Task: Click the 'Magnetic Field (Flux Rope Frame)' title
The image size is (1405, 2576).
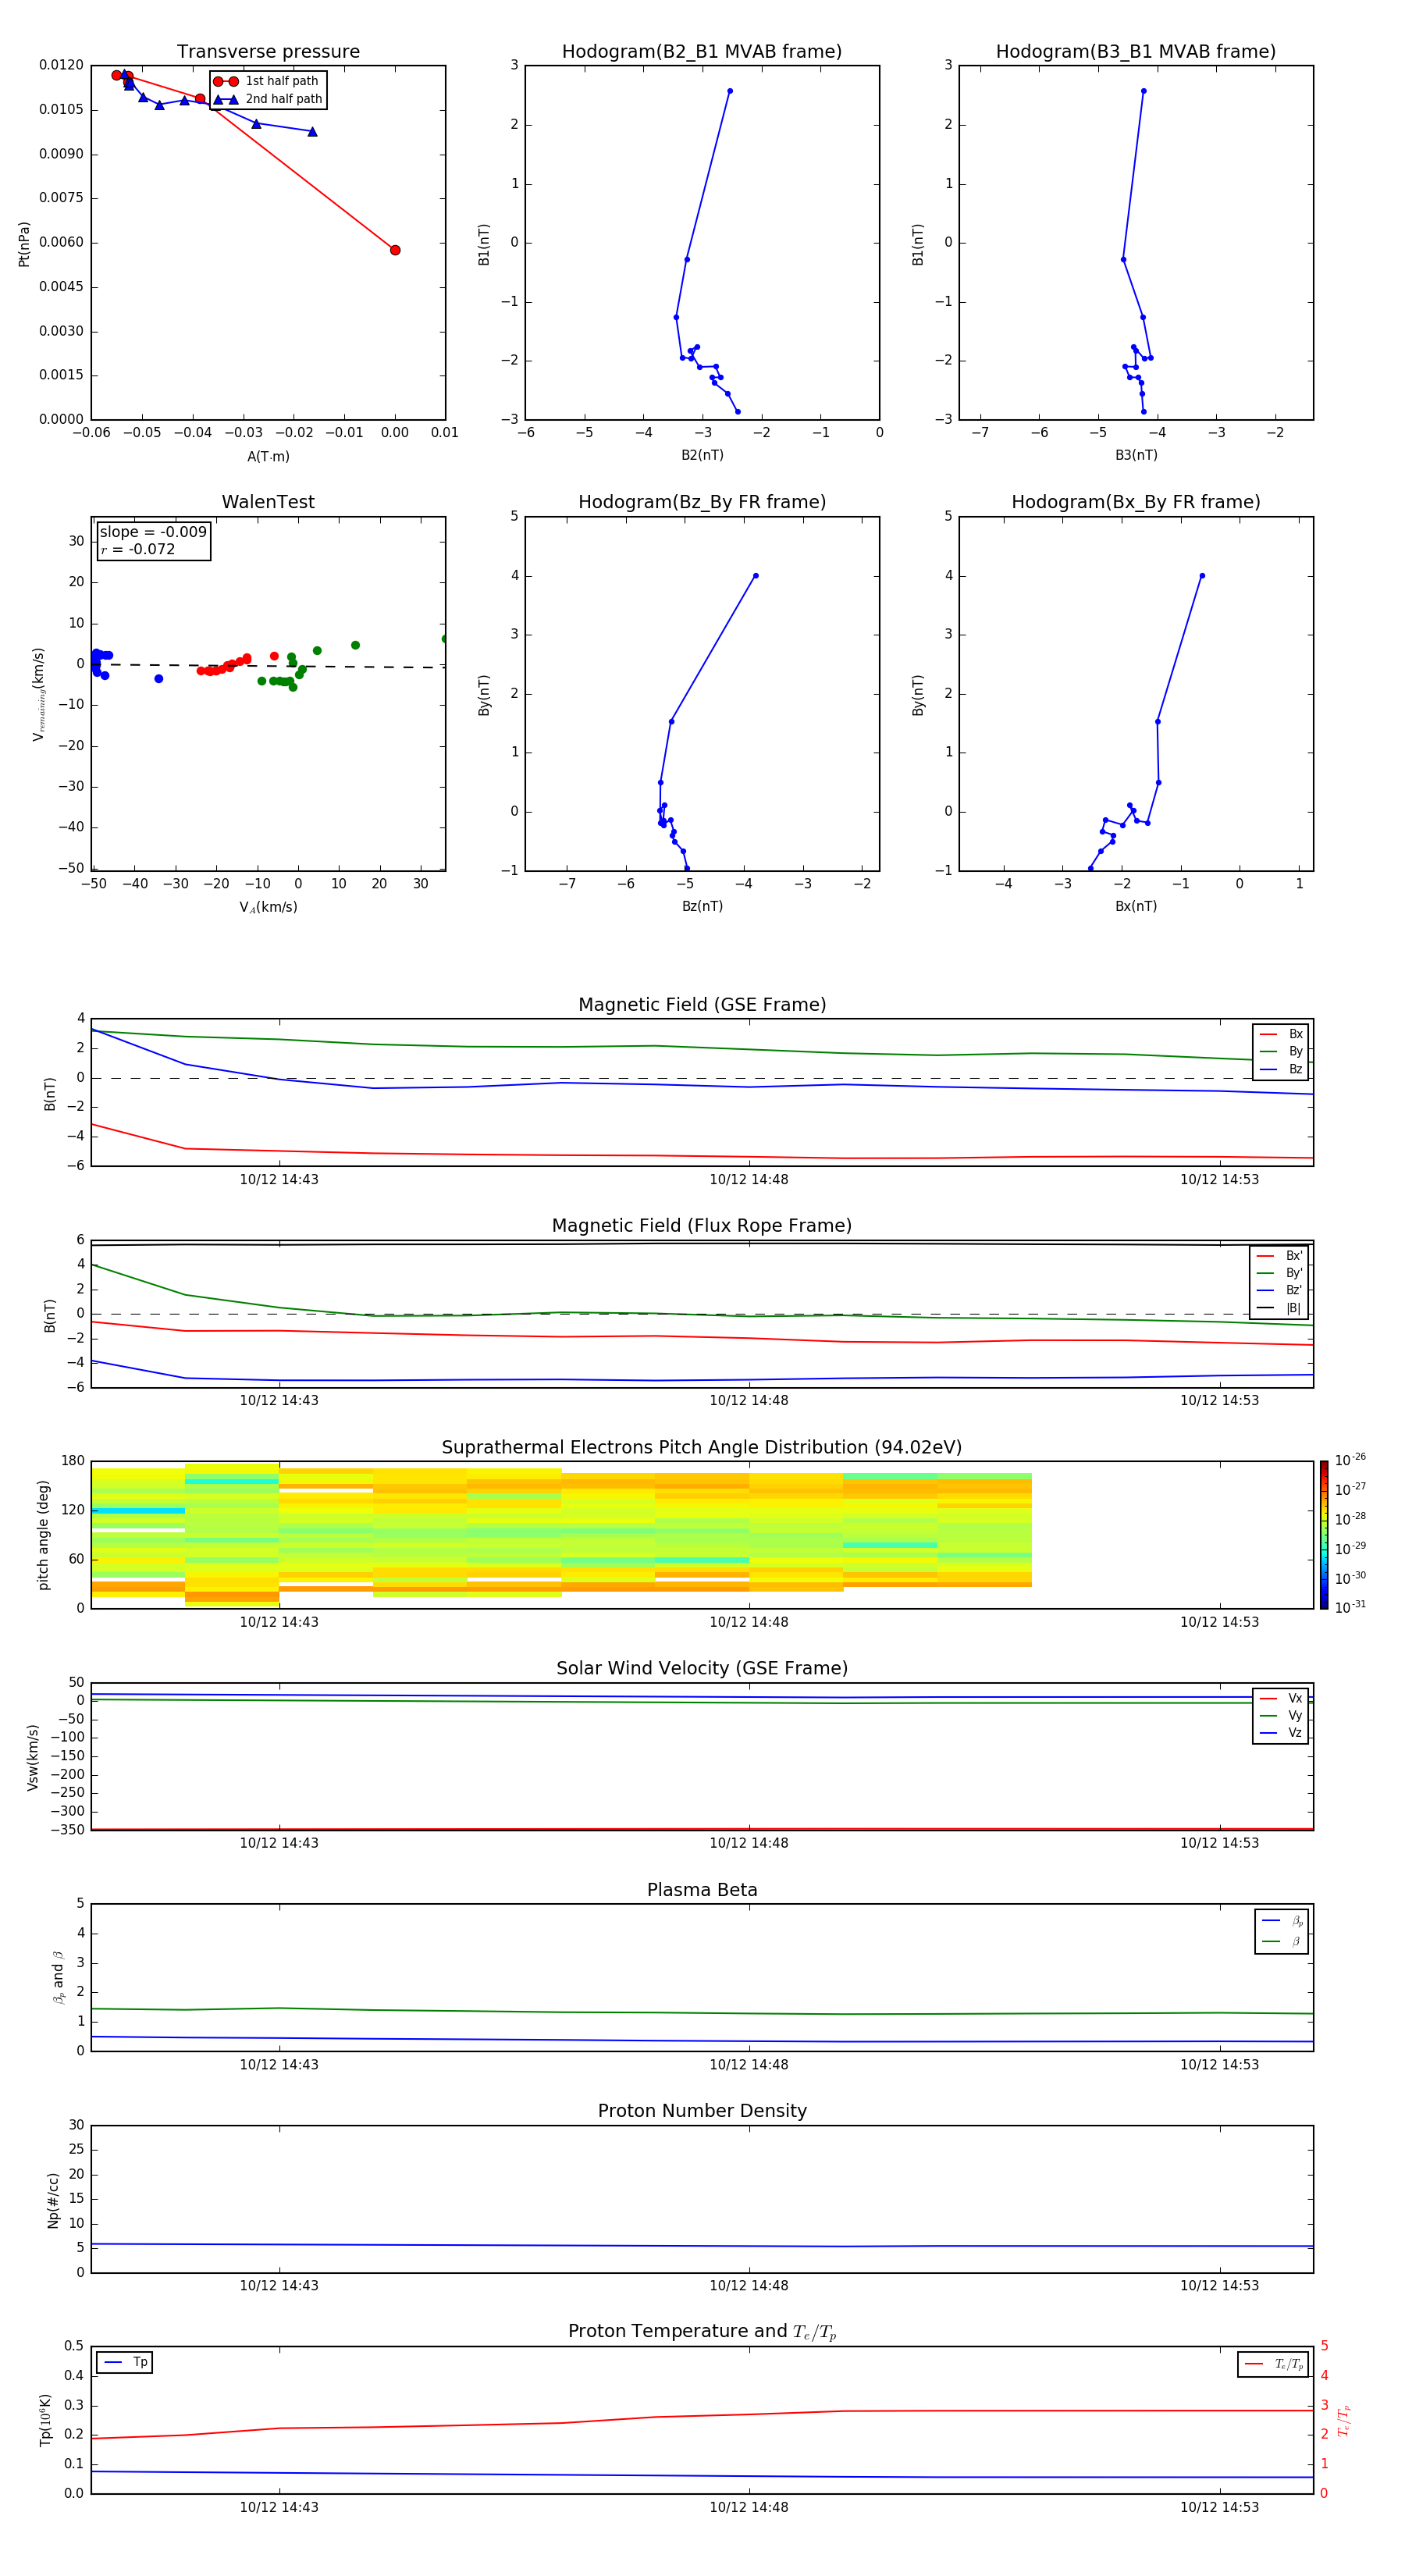Action: [x=702, y=1226]
